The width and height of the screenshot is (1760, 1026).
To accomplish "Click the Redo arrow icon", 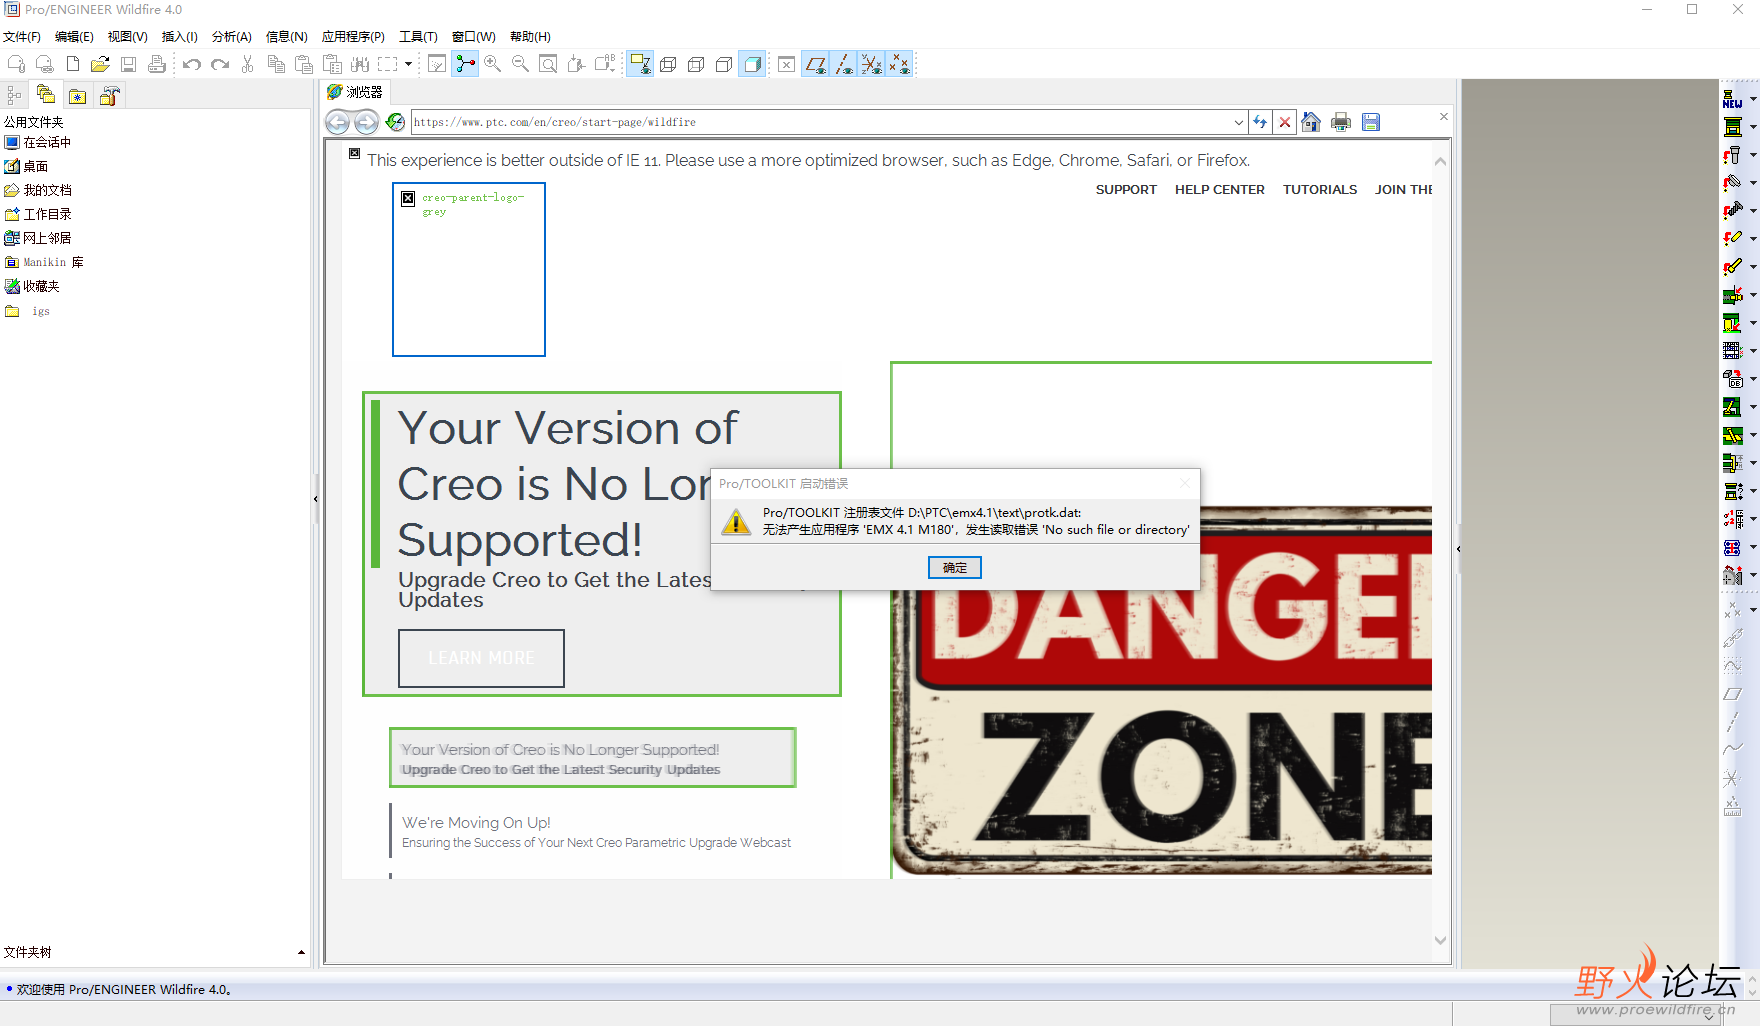I will click(220, 64).
